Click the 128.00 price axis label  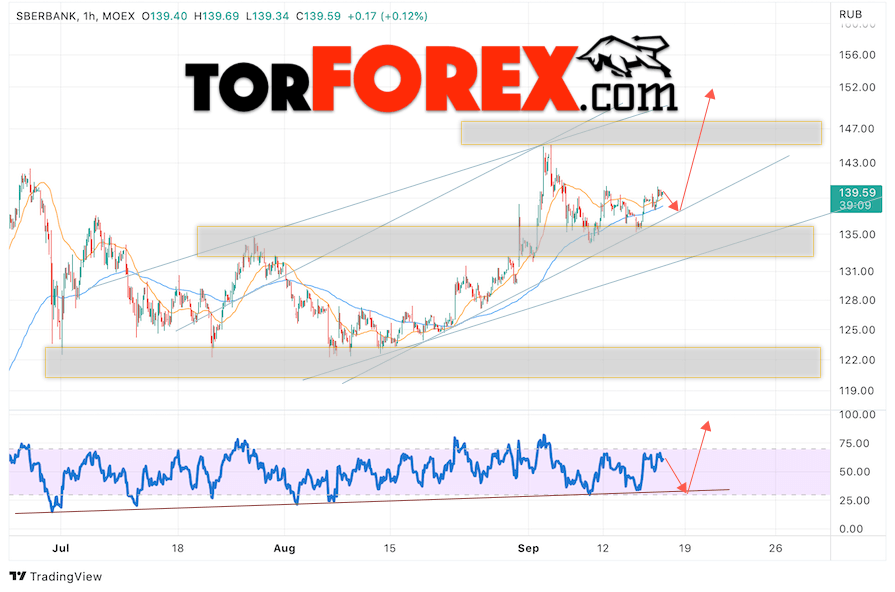[857, 300]
